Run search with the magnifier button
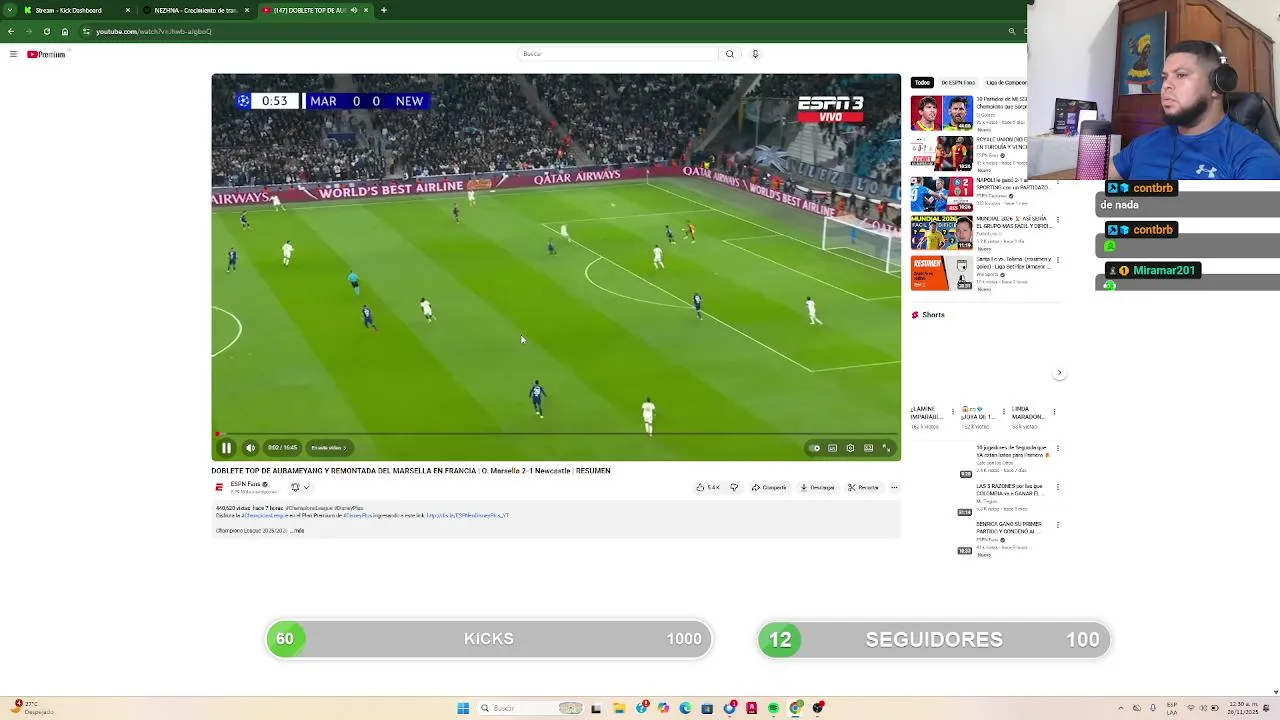This screenshot has width=1280, height=720. [730, 54]
